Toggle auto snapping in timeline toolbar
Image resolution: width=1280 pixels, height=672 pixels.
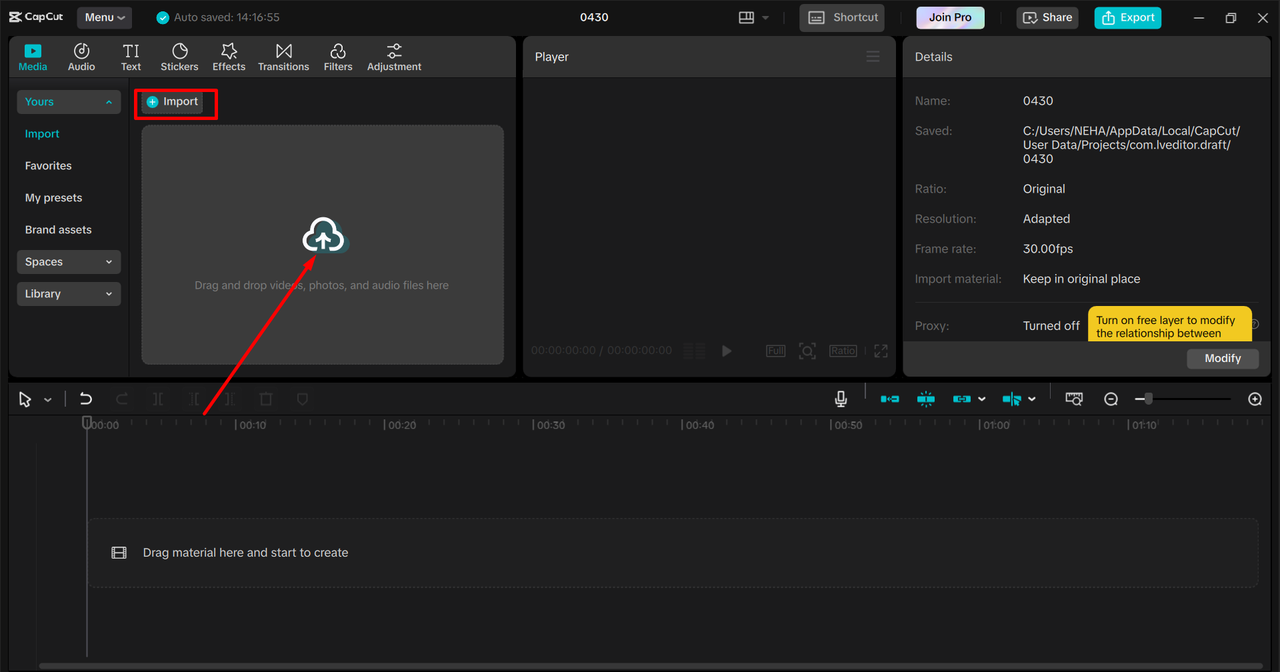[x=926, y=399]
